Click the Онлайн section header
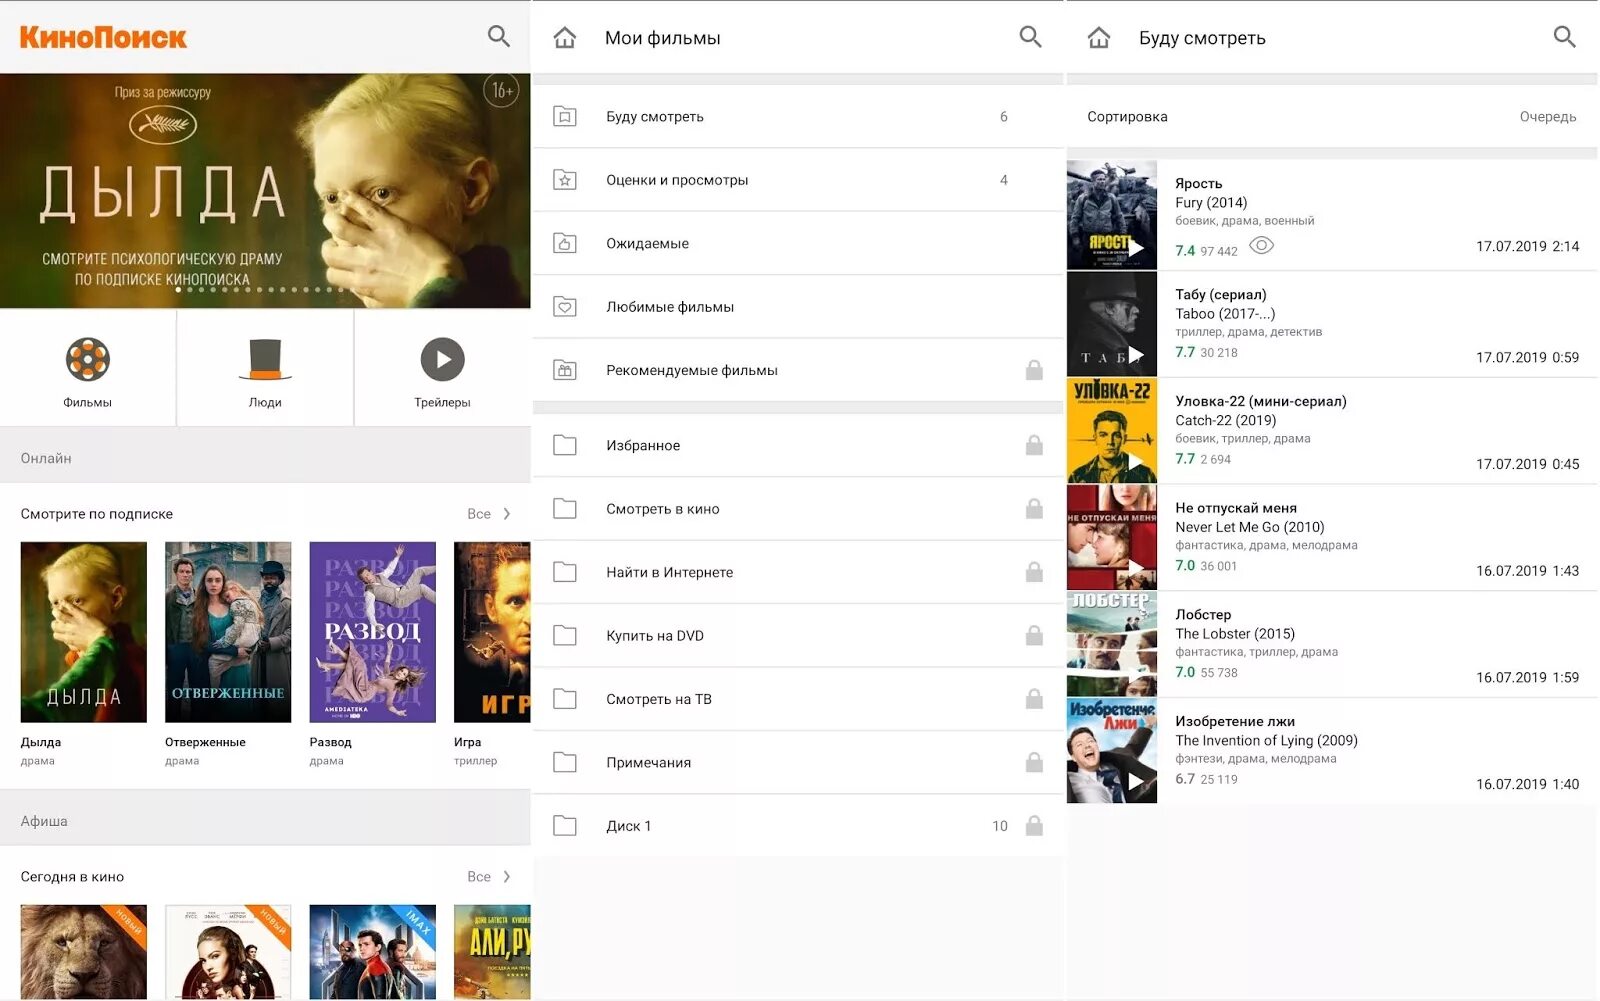 [265, 458]
